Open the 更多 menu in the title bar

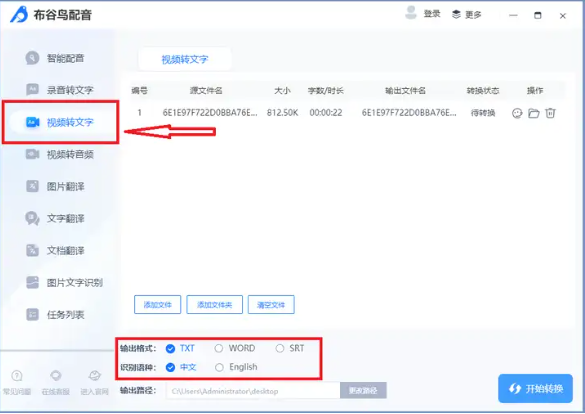pos(467,15)
